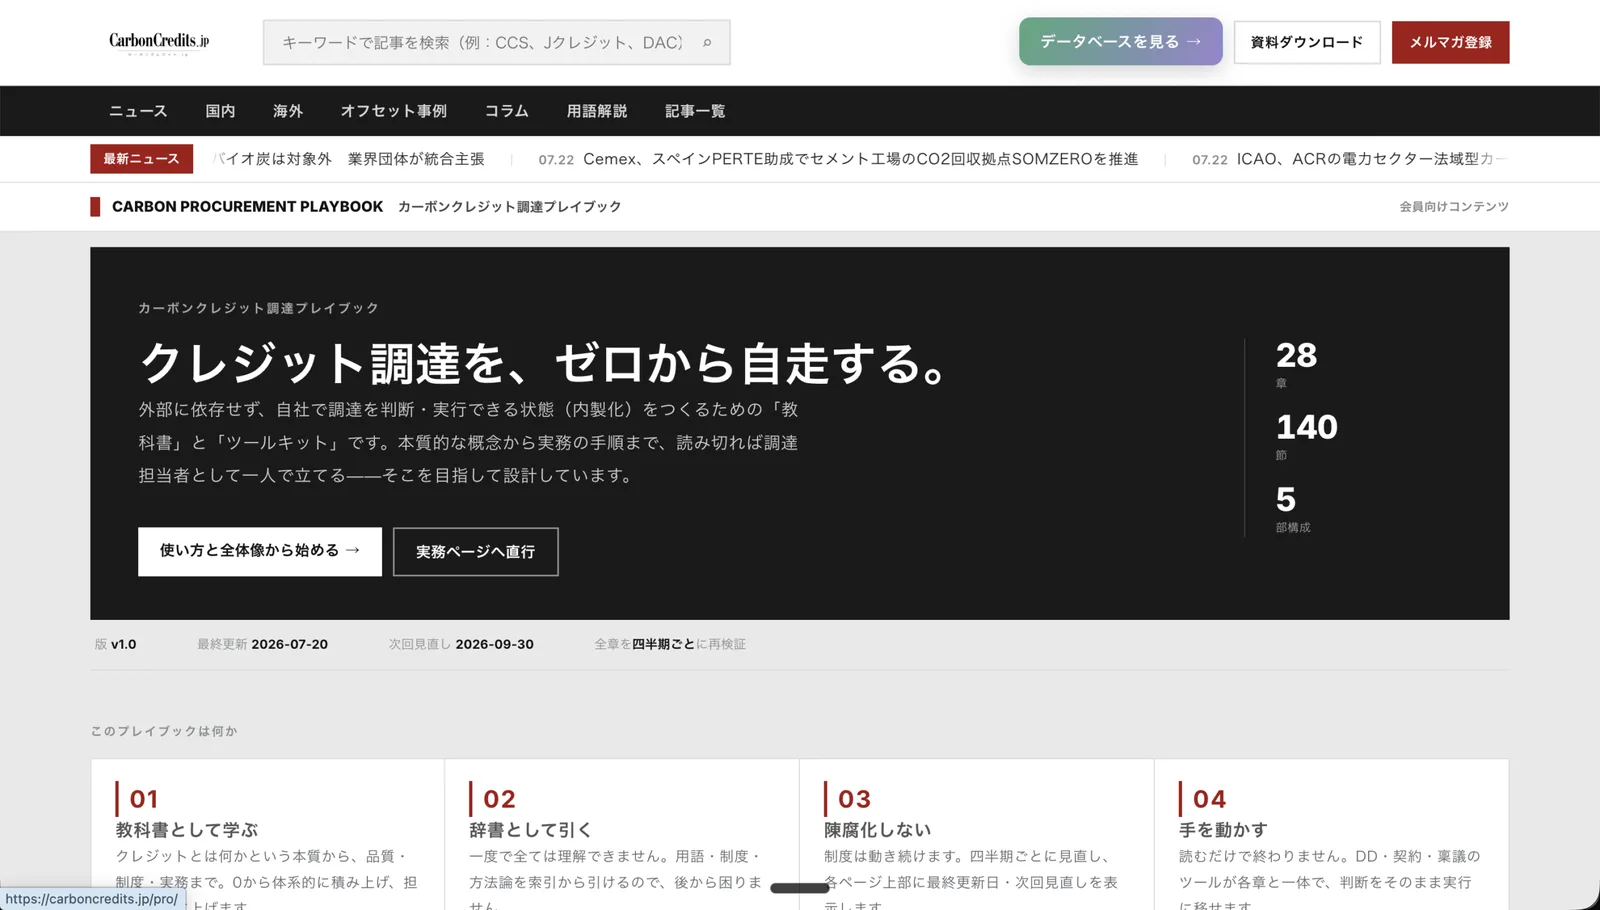Select card 01 教科書として学ぶ
Viewport: 1600px width, 910px height.
pos(267,834)
